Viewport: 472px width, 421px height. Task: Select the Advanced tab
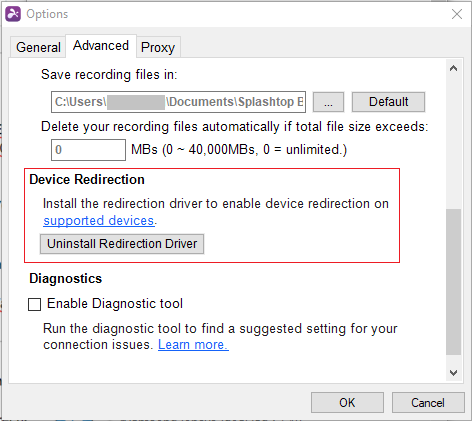coord(101,46)
